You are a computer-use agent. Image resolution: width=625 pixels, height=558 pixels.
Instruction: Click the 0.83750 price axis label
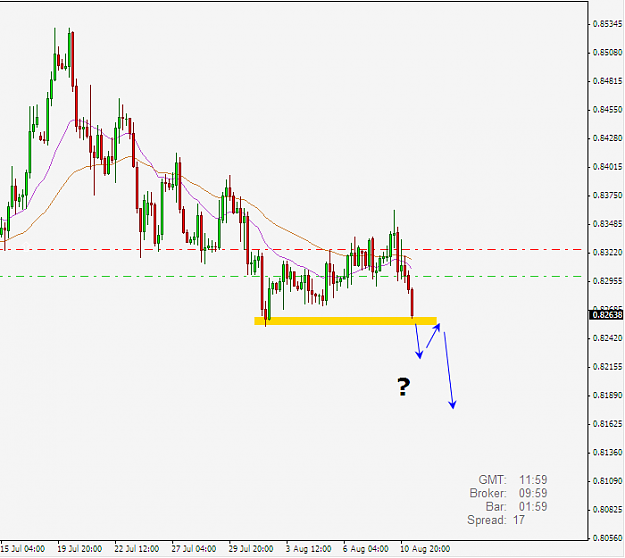pyautogui.click(x=607, y=195)
